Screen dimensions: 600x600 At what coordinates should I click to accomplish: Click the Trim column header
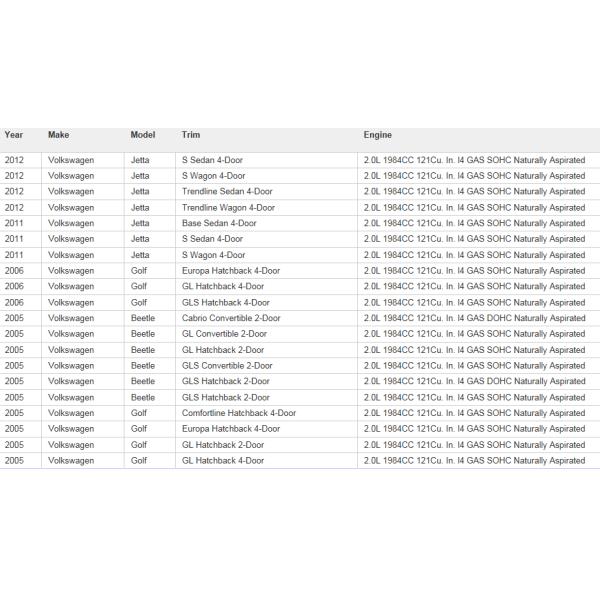click(190, 135)
